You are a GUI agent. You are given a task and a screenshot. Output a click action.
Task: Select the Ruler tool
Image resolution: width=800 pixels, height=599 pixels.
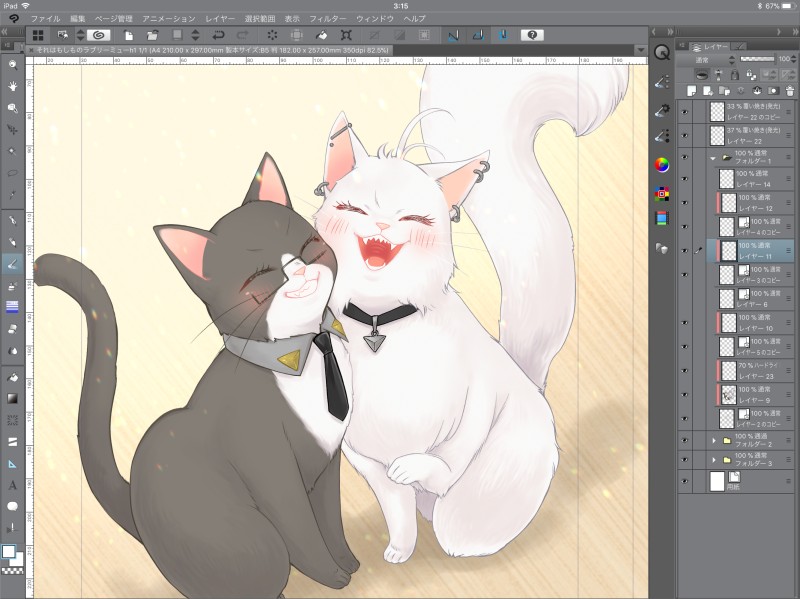point(12,464)
